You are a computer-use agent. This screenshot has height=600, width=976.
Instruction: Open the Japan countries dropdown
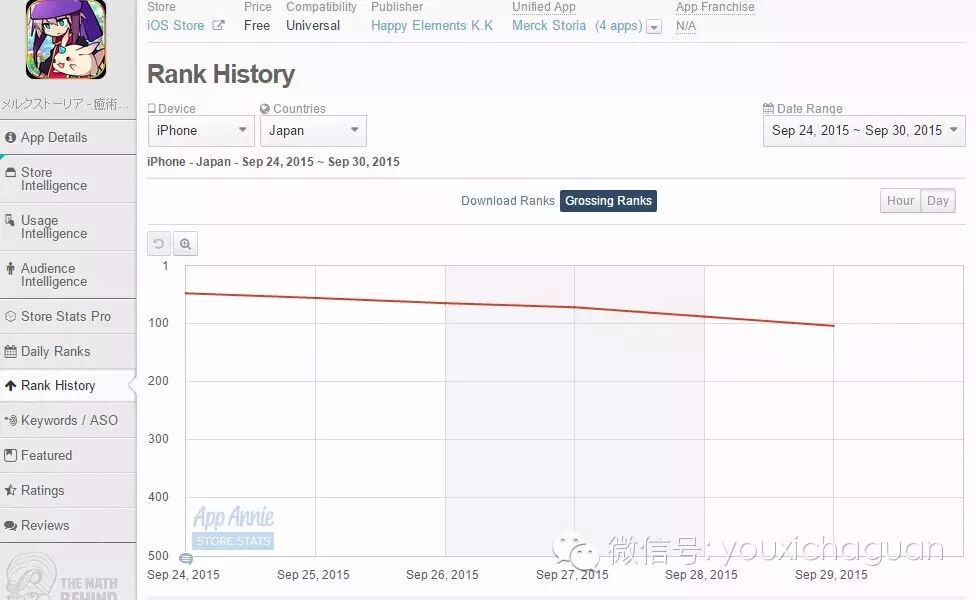313,130
